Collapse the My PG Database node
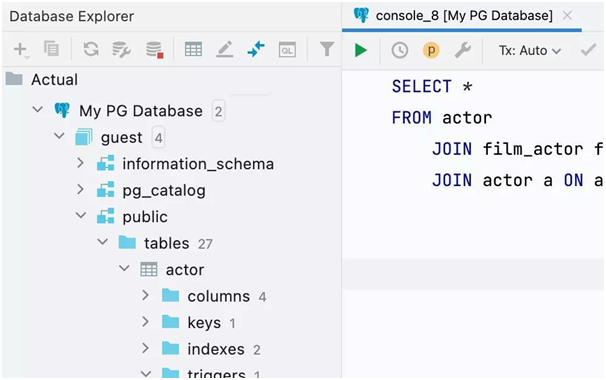Screen dimensions: 606x380 point(37,110)
